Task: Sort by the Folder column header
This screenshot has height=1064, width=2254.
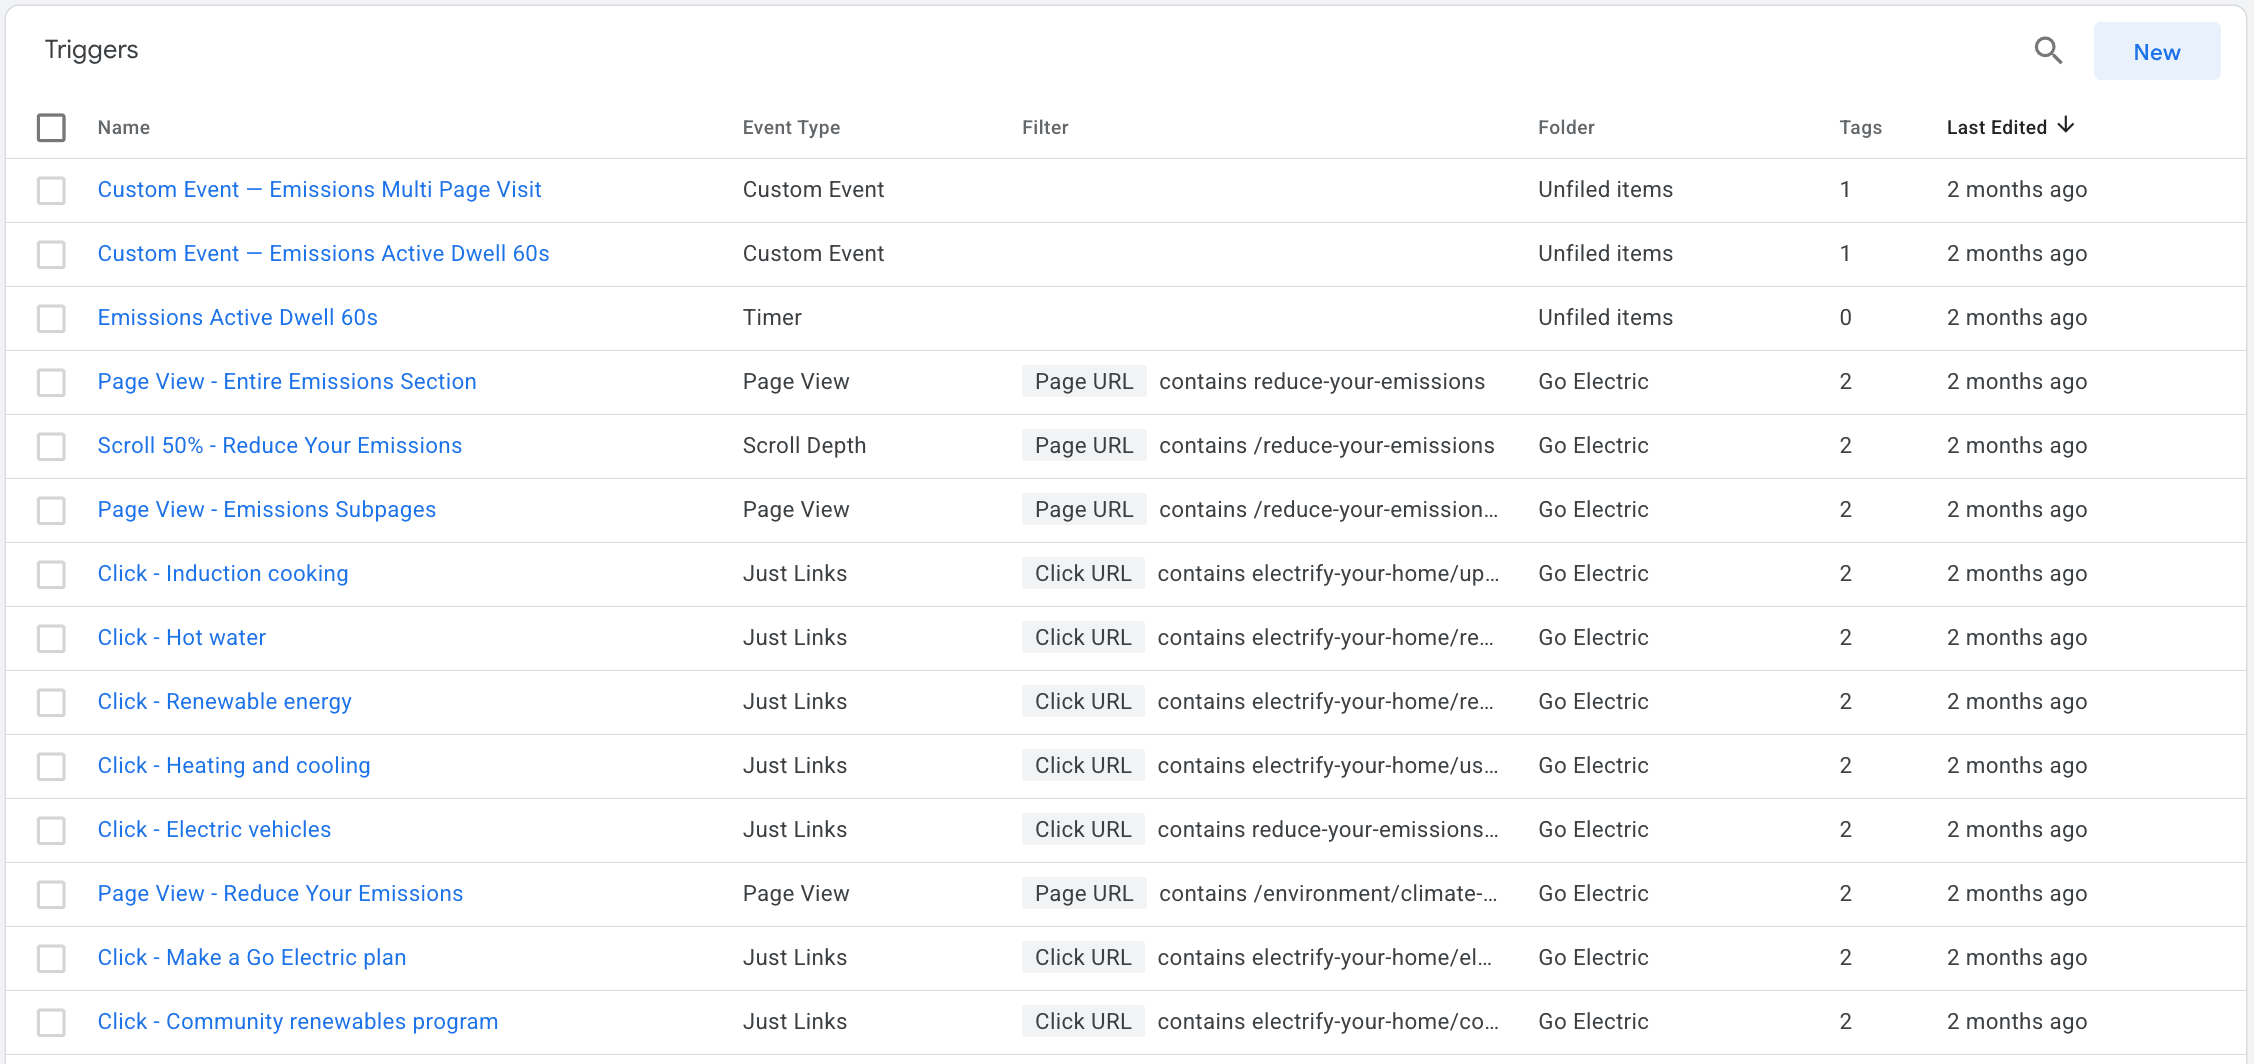Action: 1566,127
